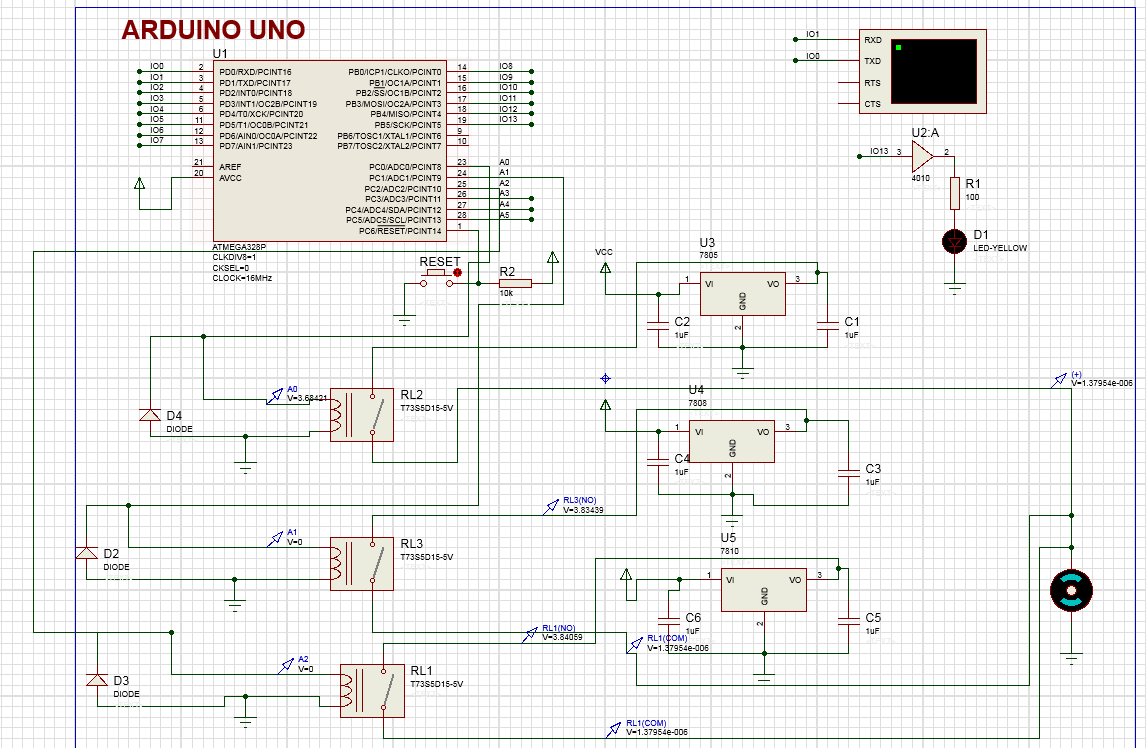Select relay RL1 symbol
Screen dimensions: 1146x748
(372, 691)
